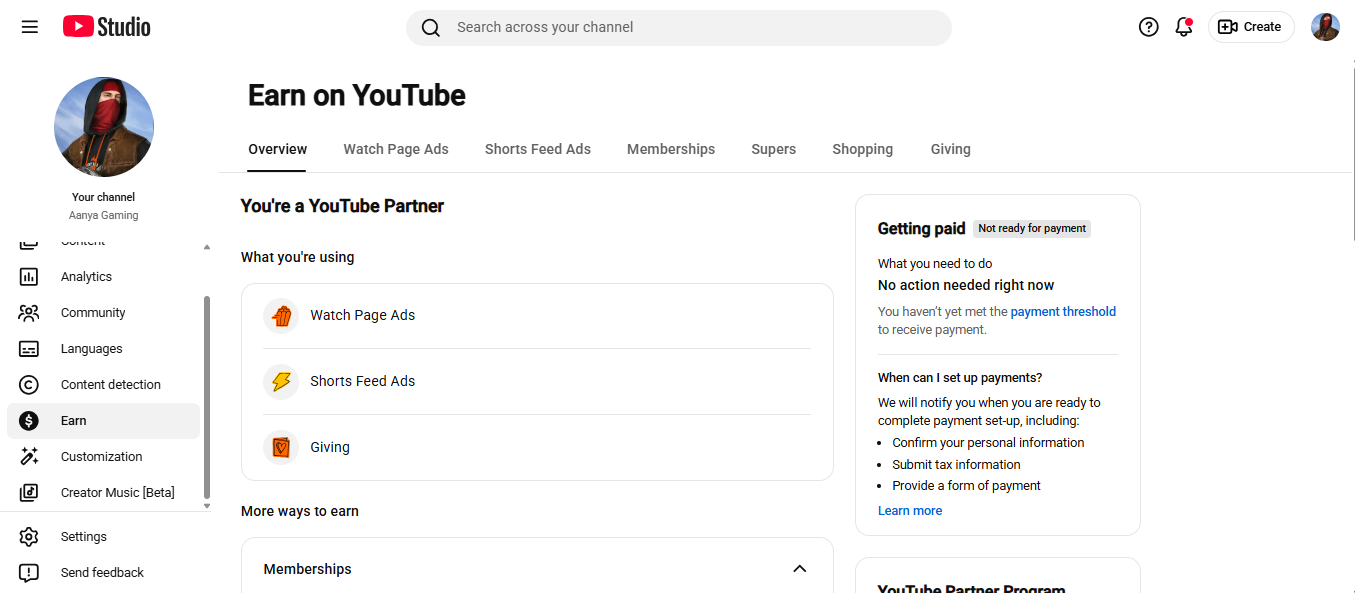Click the Languages icon in sidebar

click(x=29, y=349)
